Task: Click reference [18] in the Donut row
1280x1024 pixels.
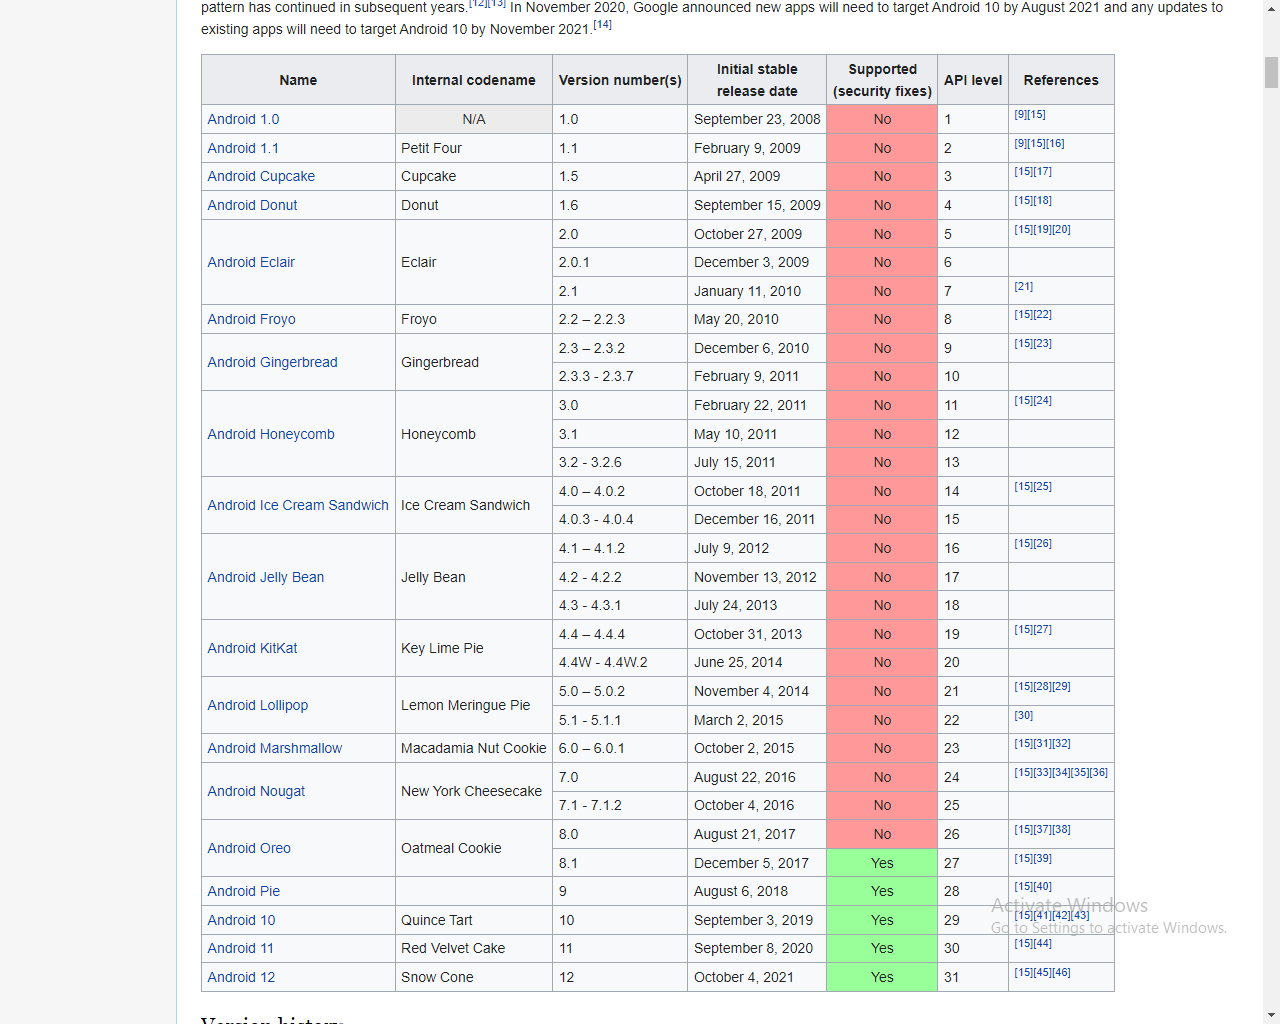Action: (x=1042, y=200)
